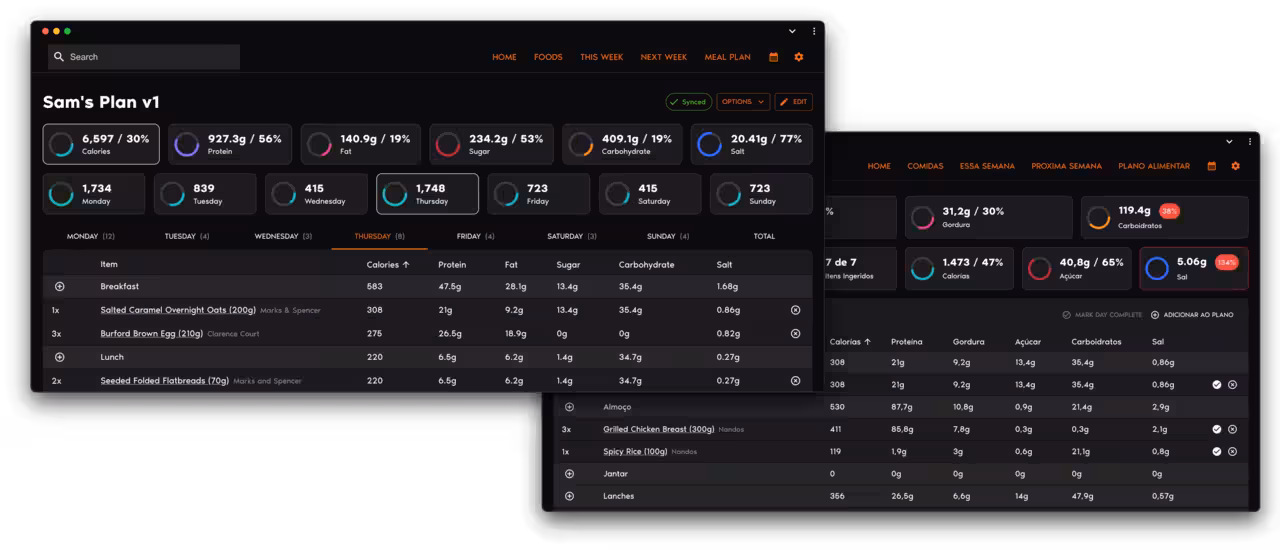Click the Sal progress ring, 5.06g
The height and width of the screenshot is (550, 1280).
point(1157,268)
